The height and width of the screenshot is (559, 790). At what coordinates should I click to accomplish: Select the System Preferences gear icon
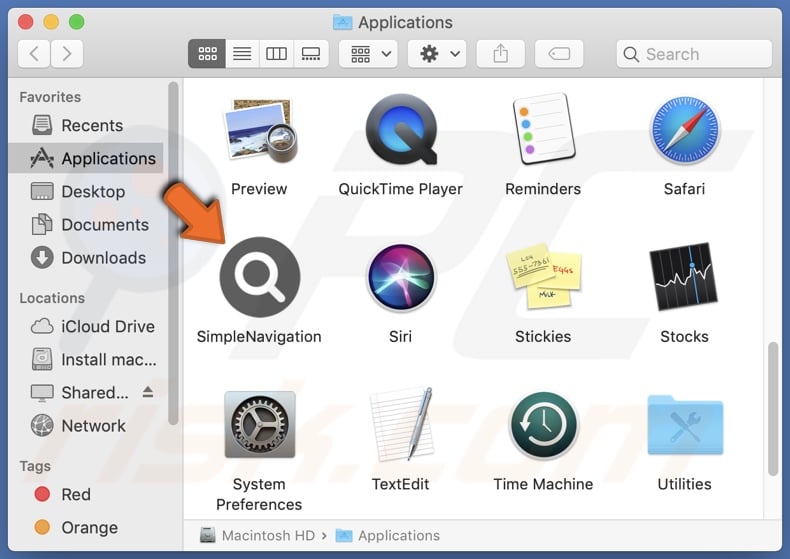[260, 425]
